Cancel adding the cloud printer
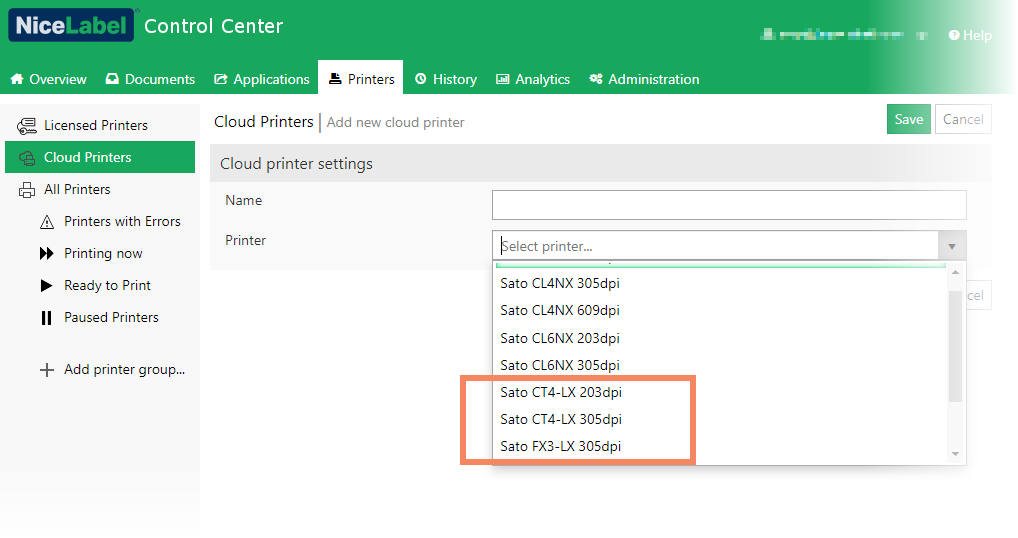This screenshot has width=1018, height=538. [x=963, y=119]
